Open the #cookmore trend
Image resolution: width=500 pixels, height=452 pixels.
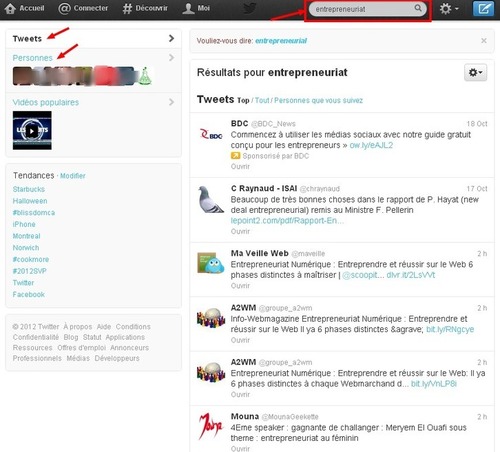tap(31, 259)
